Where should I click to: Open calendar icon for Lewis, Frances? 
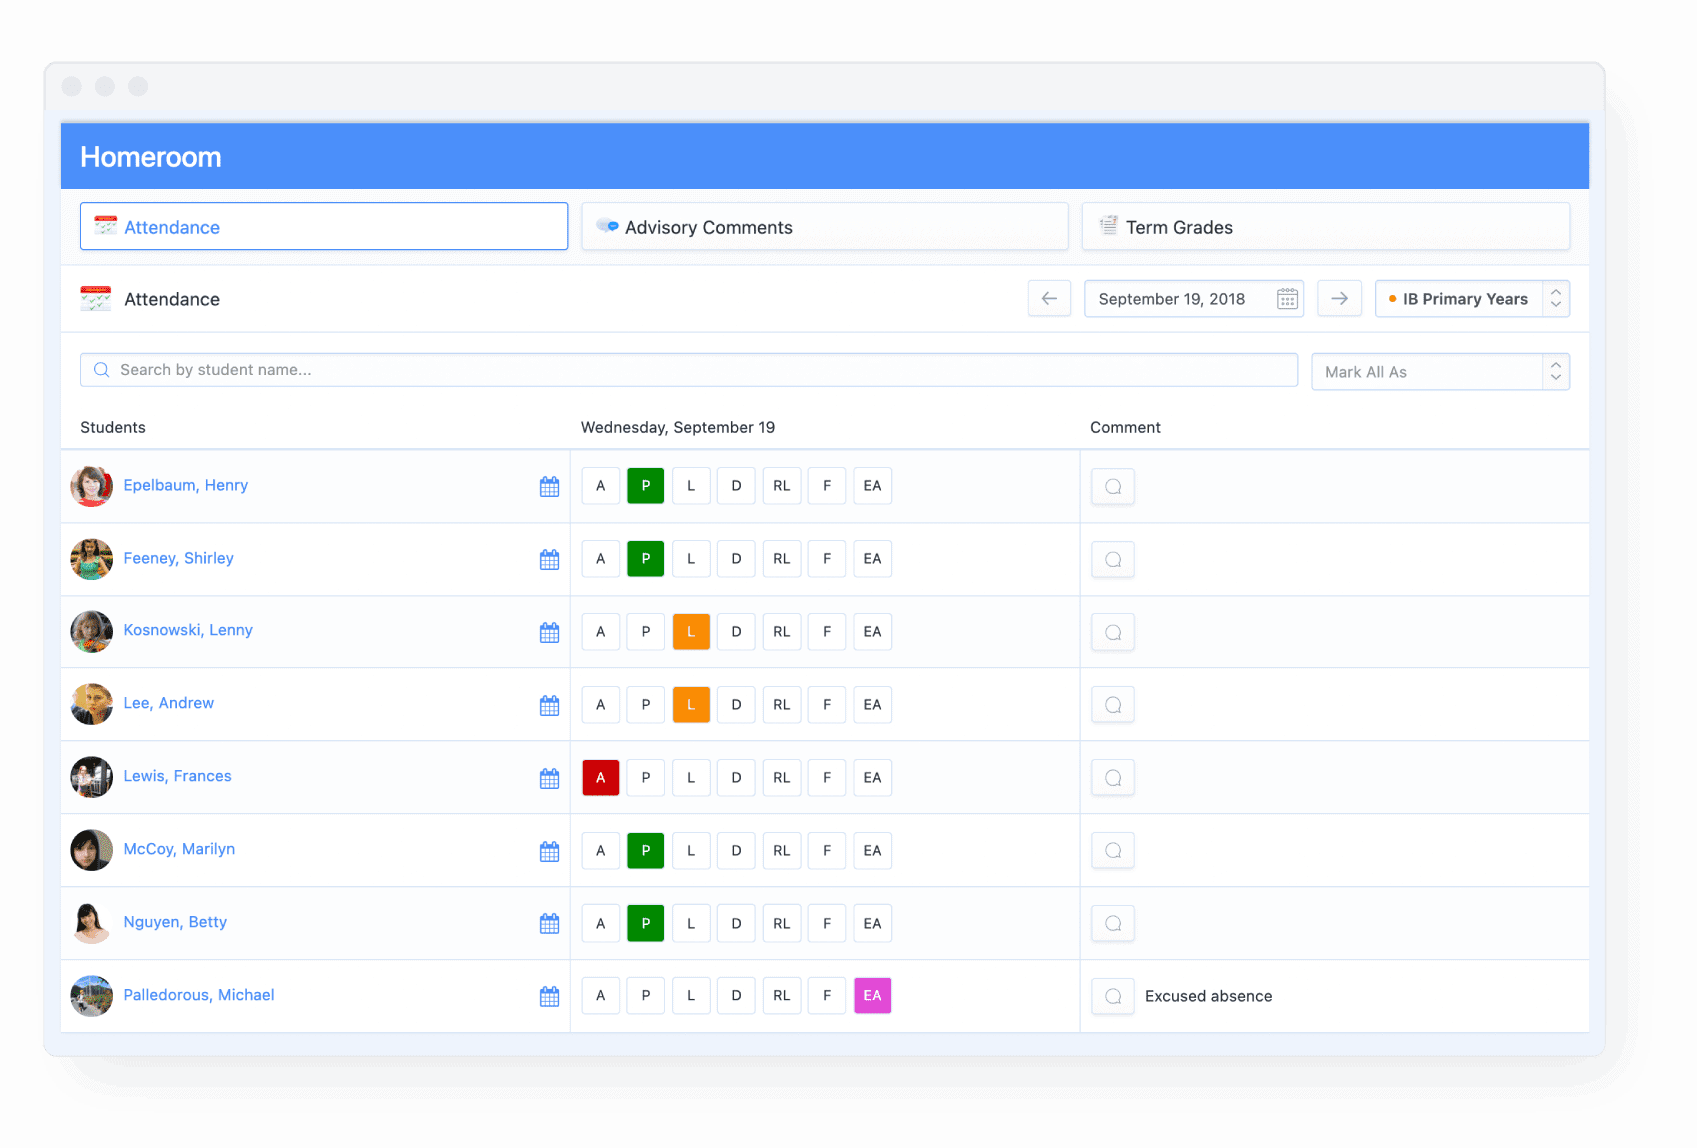549,778
